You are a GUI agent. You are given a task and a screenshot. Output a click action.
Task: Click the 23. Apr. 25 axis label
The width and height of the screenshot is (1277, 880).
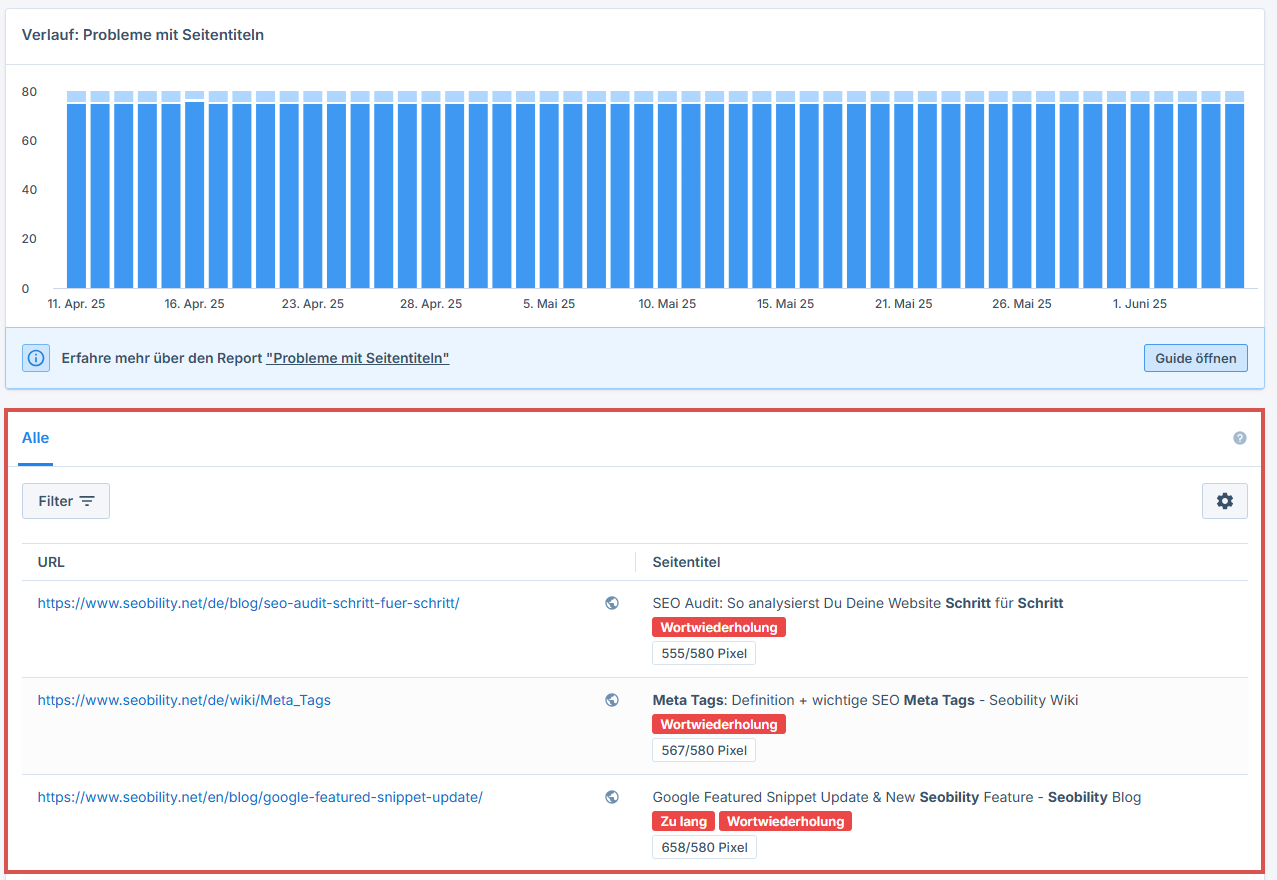(x=313, y=303)
